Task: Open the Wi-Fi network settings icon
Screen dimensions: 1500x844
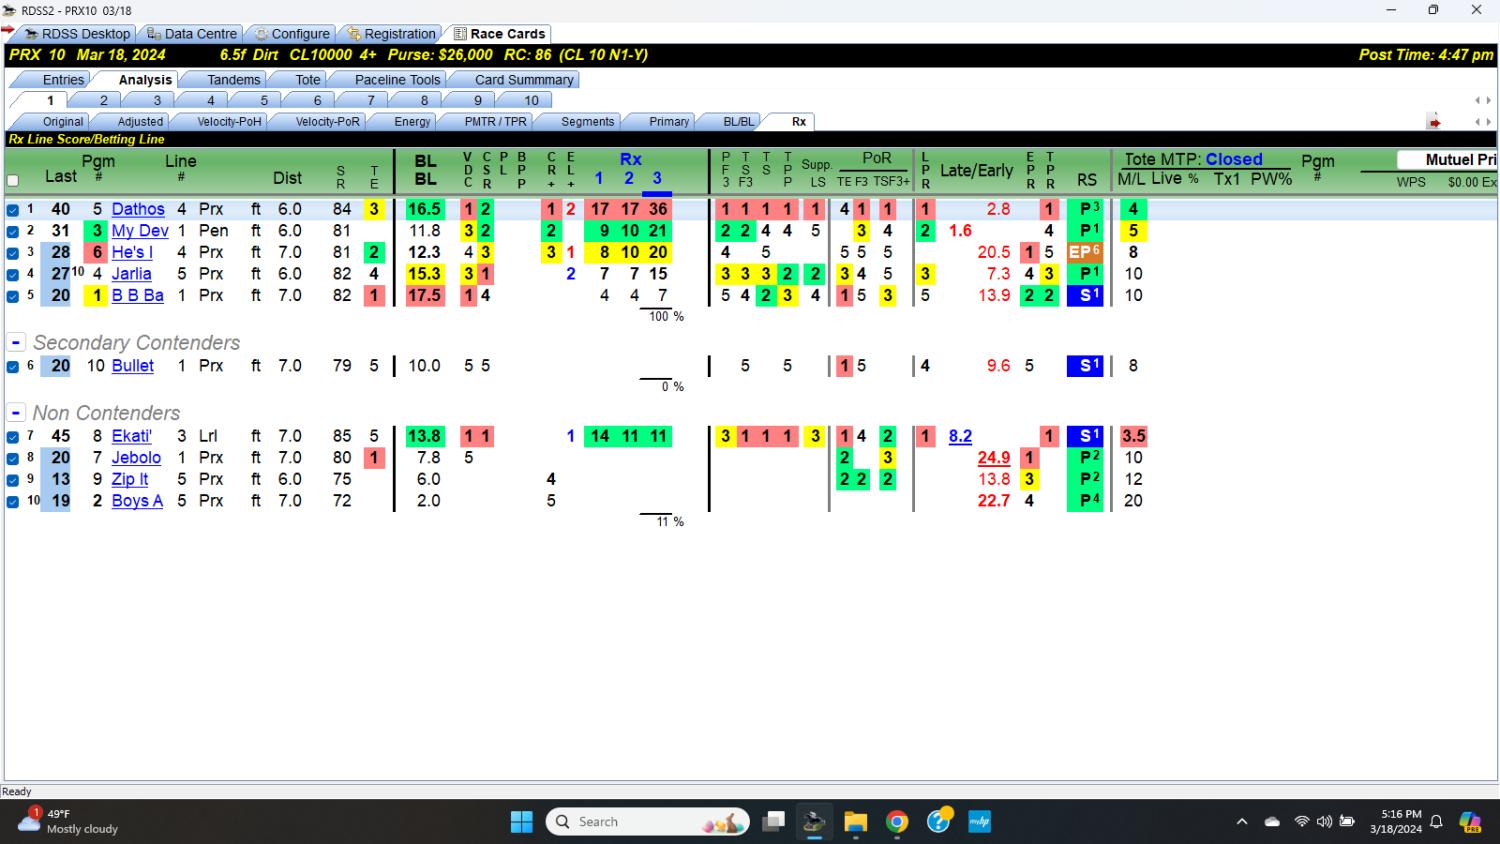Action: coord(1301,822)
